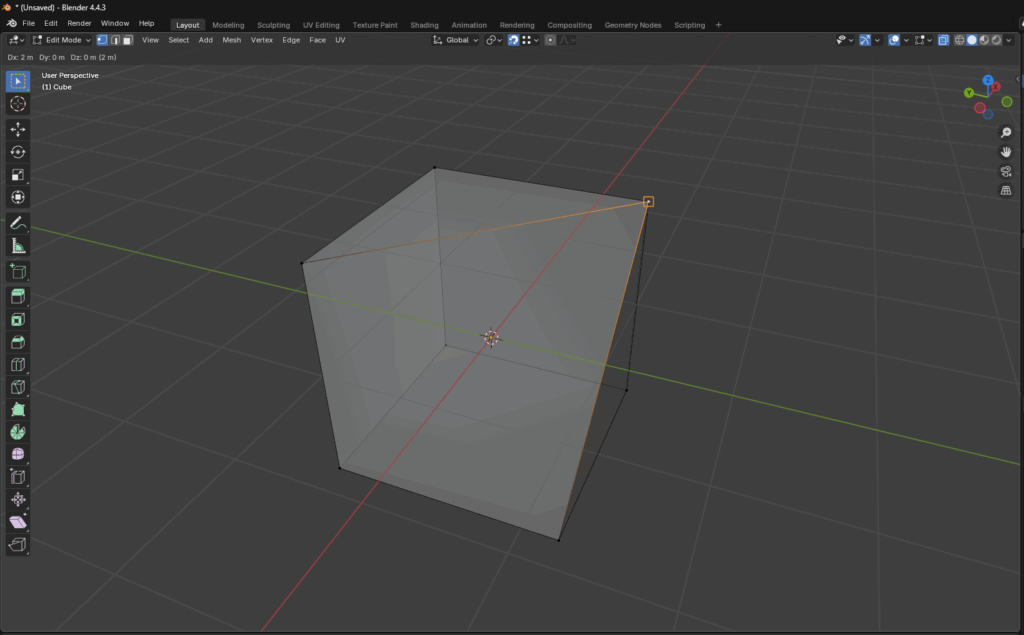Viewport: 1024px width, 635px height.
Task: Switch to material preview shading
Action: (x=984, y=40)
